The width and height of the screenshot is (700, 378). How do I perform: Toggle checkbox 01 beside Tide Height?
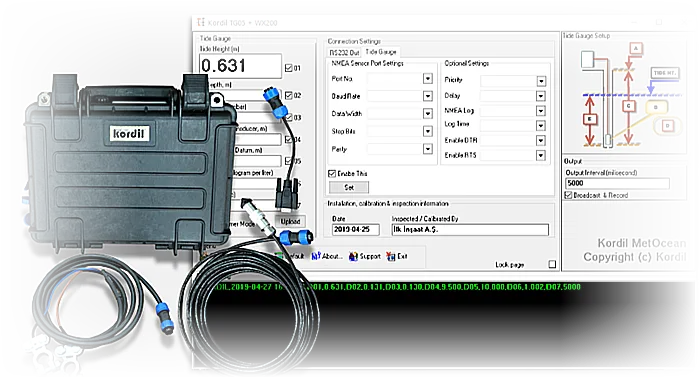click(289, 68)
